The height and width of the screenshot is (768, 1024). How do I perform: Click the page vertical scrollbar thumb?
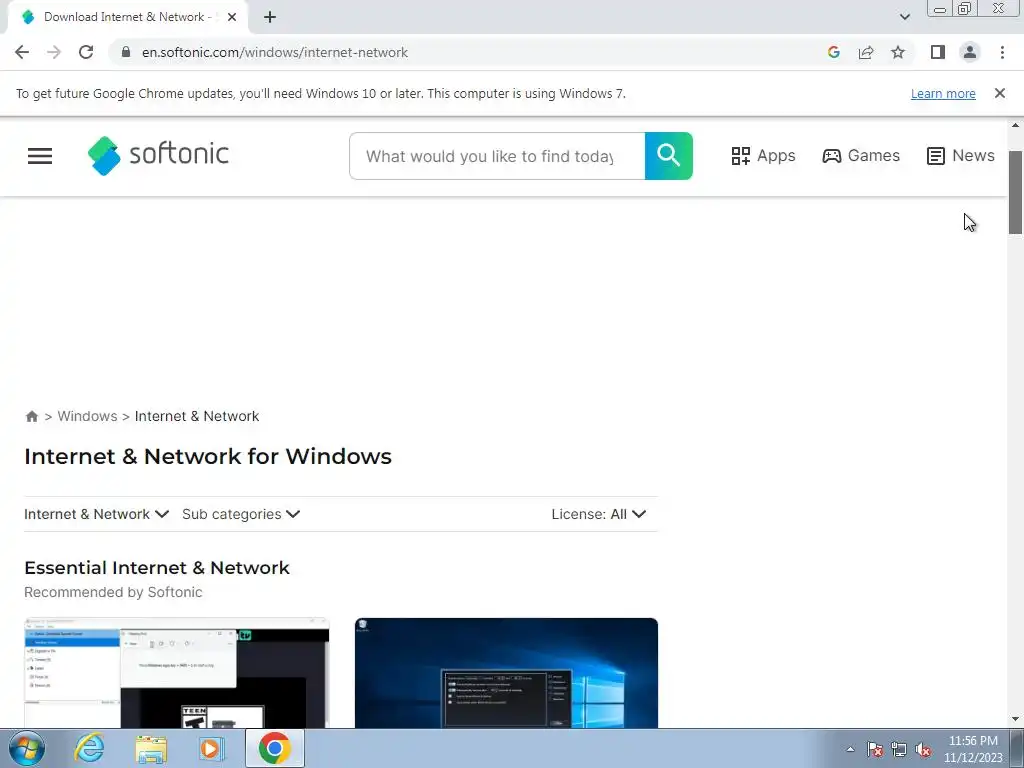click(x=1015, y=192)
